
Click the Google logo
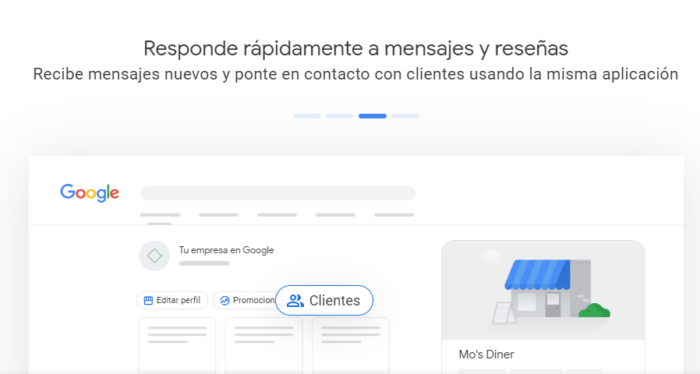[x=90, y=193]
